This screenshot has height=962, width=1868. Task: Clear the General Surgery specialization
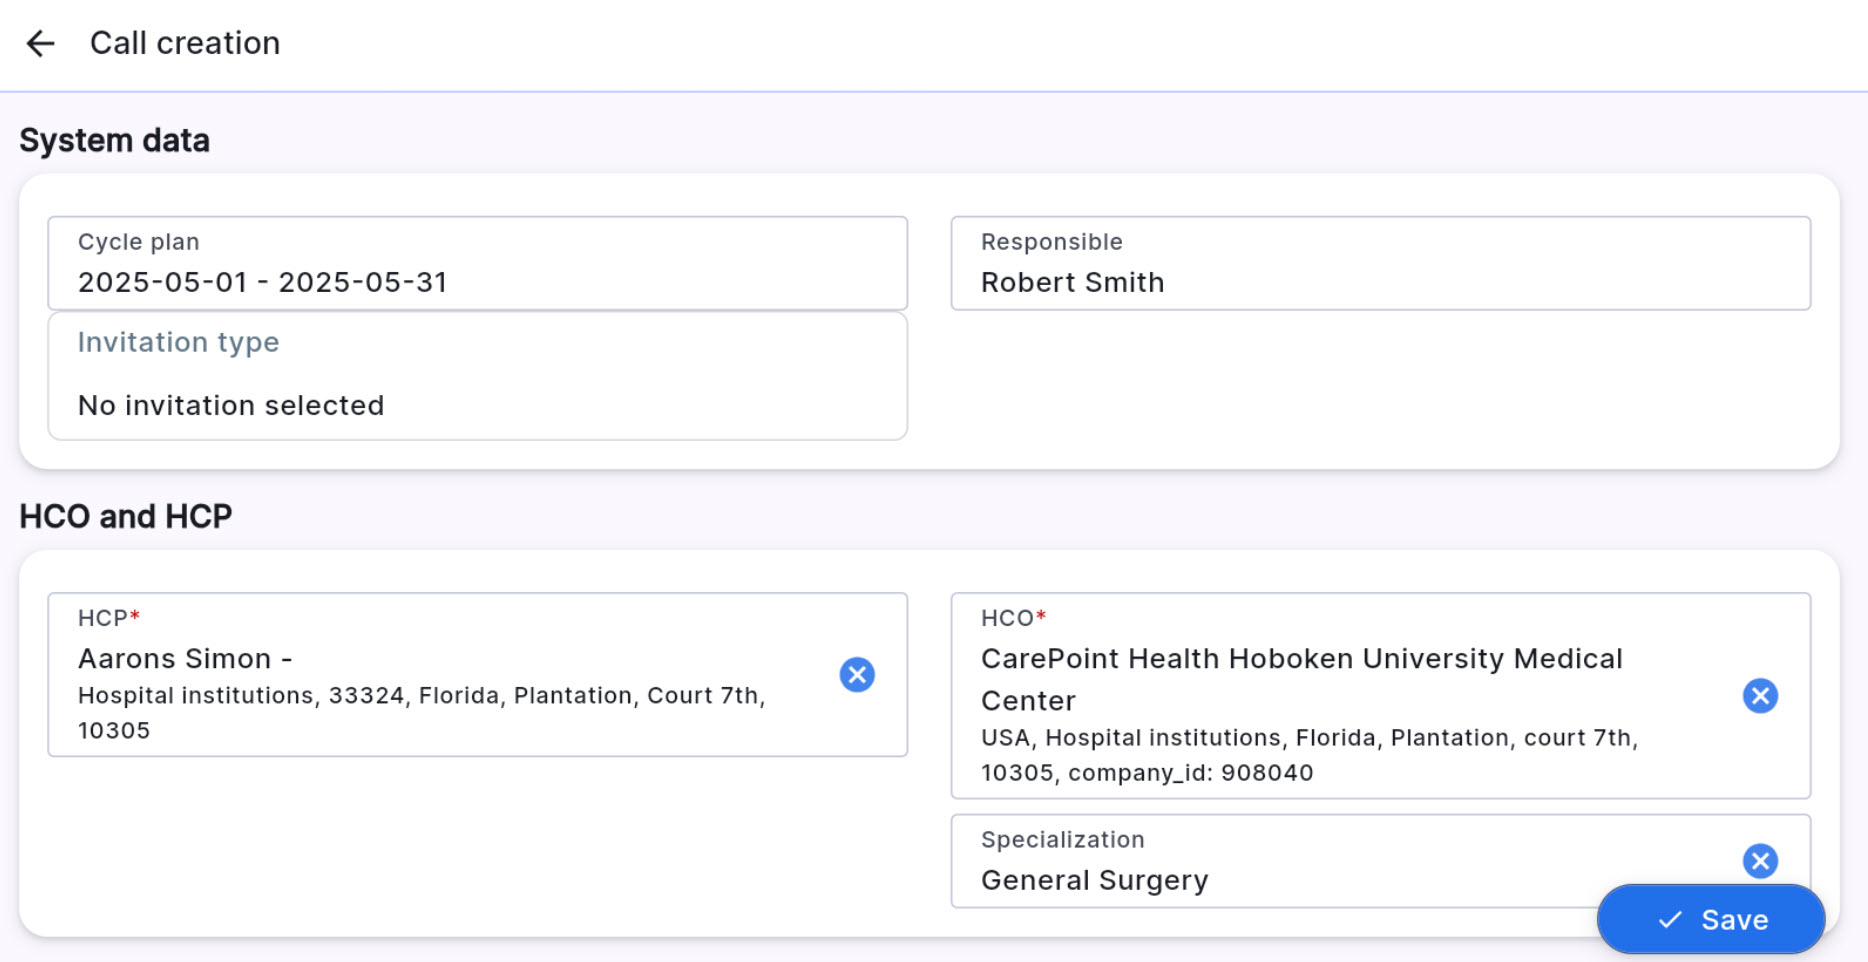(1760, 860)
